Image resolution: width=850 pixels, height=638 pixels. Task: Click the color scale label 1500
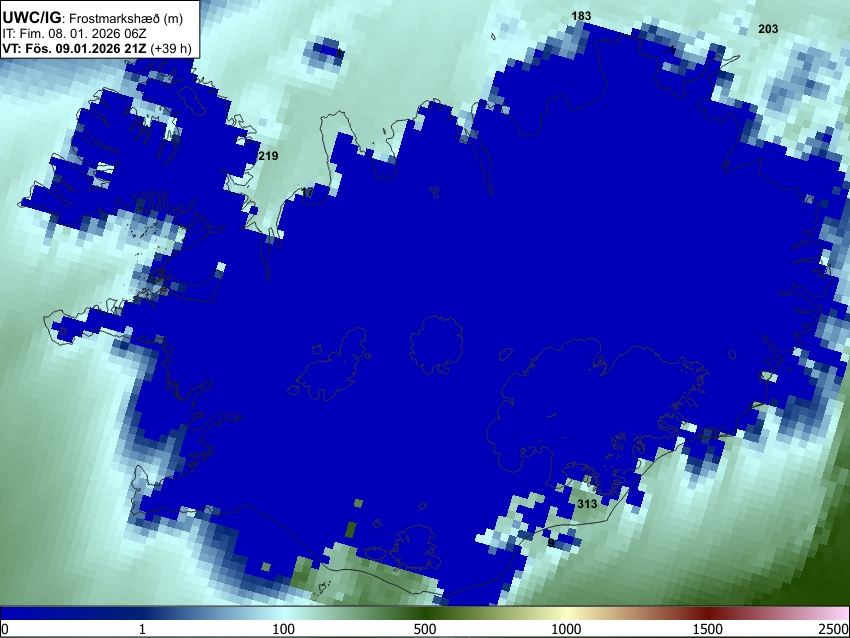click(708, 629)
